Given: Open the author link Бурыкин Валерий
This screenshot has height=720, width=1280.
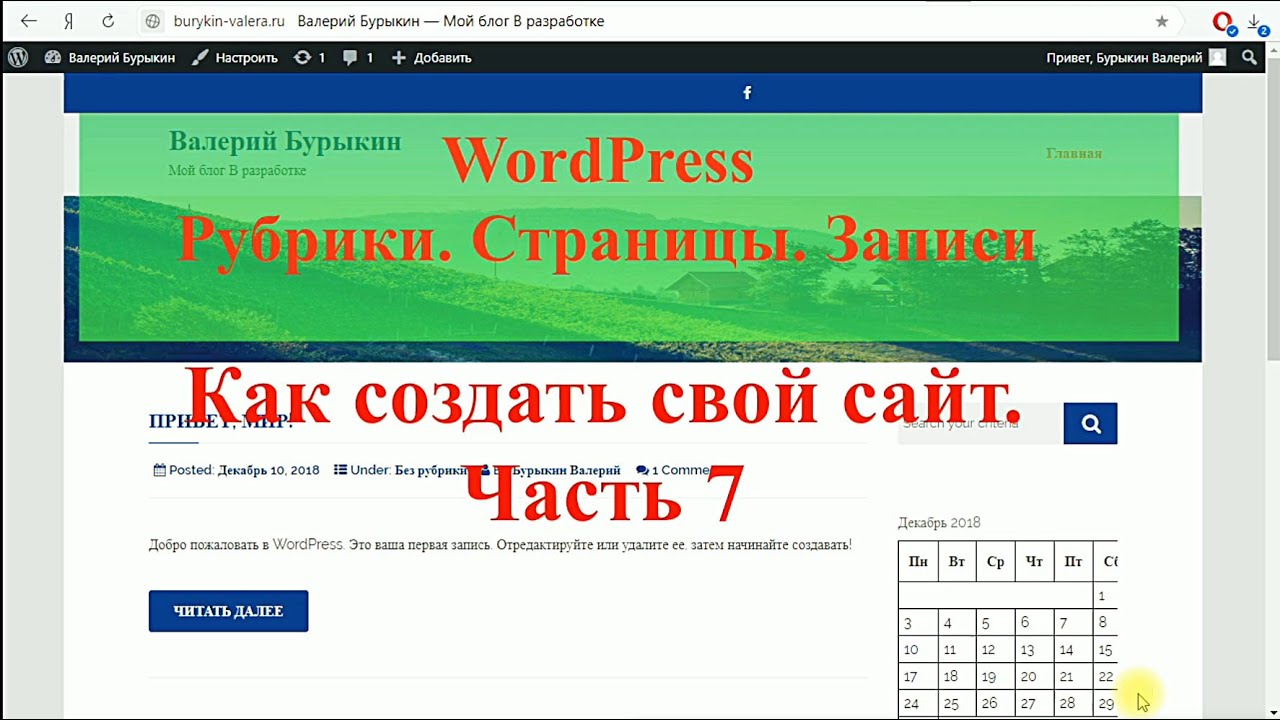Looking at the screenshot, I should 566,470.
